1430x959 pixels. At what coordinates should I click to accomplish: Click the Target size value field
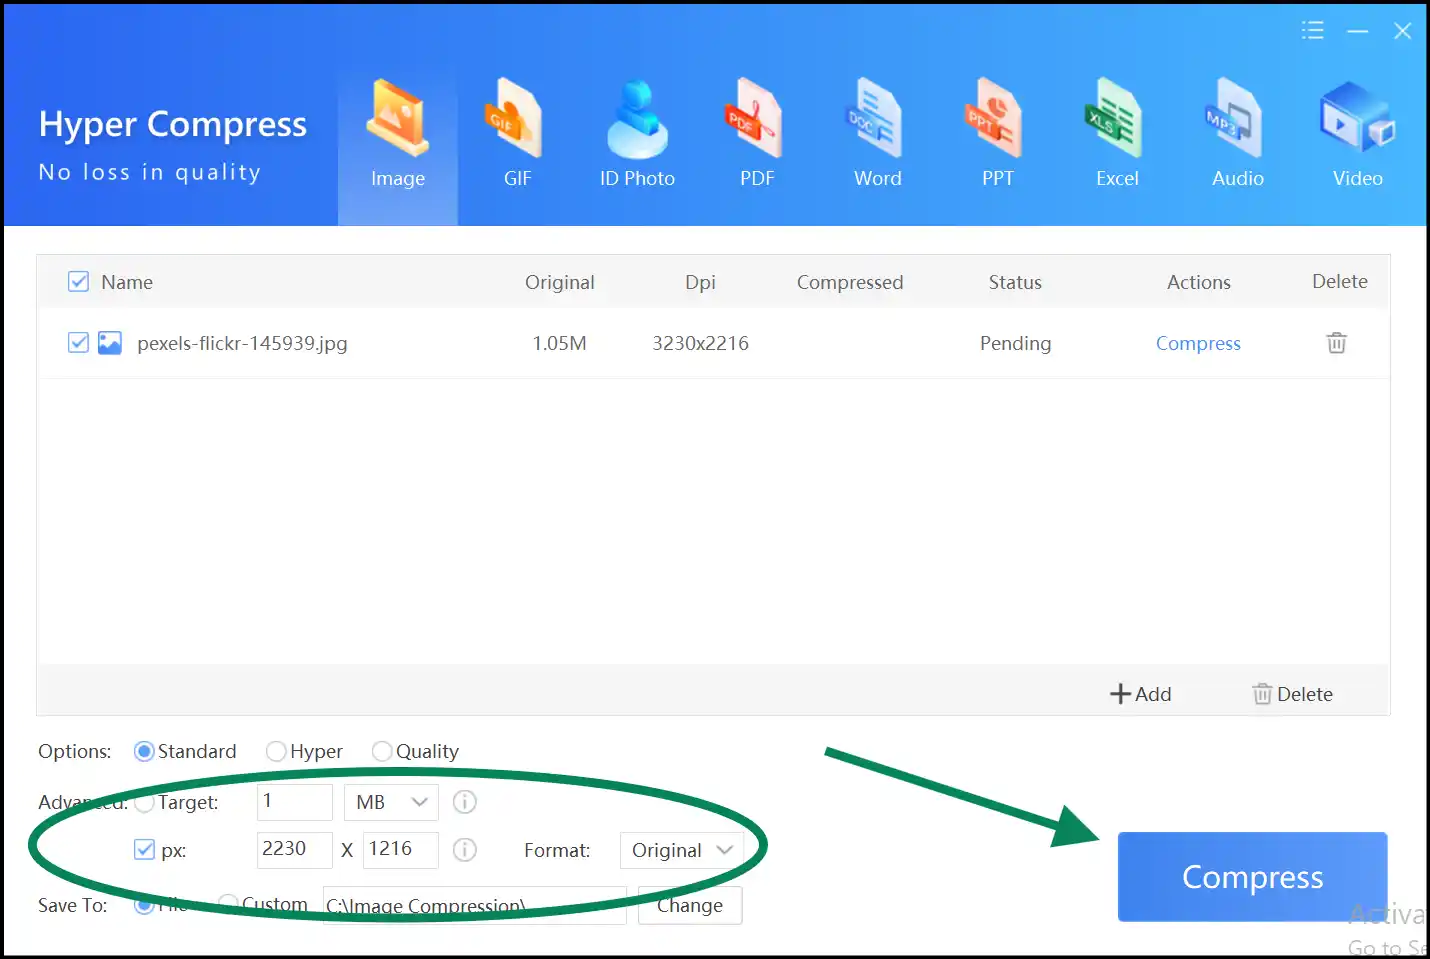[x=295, y=802]
